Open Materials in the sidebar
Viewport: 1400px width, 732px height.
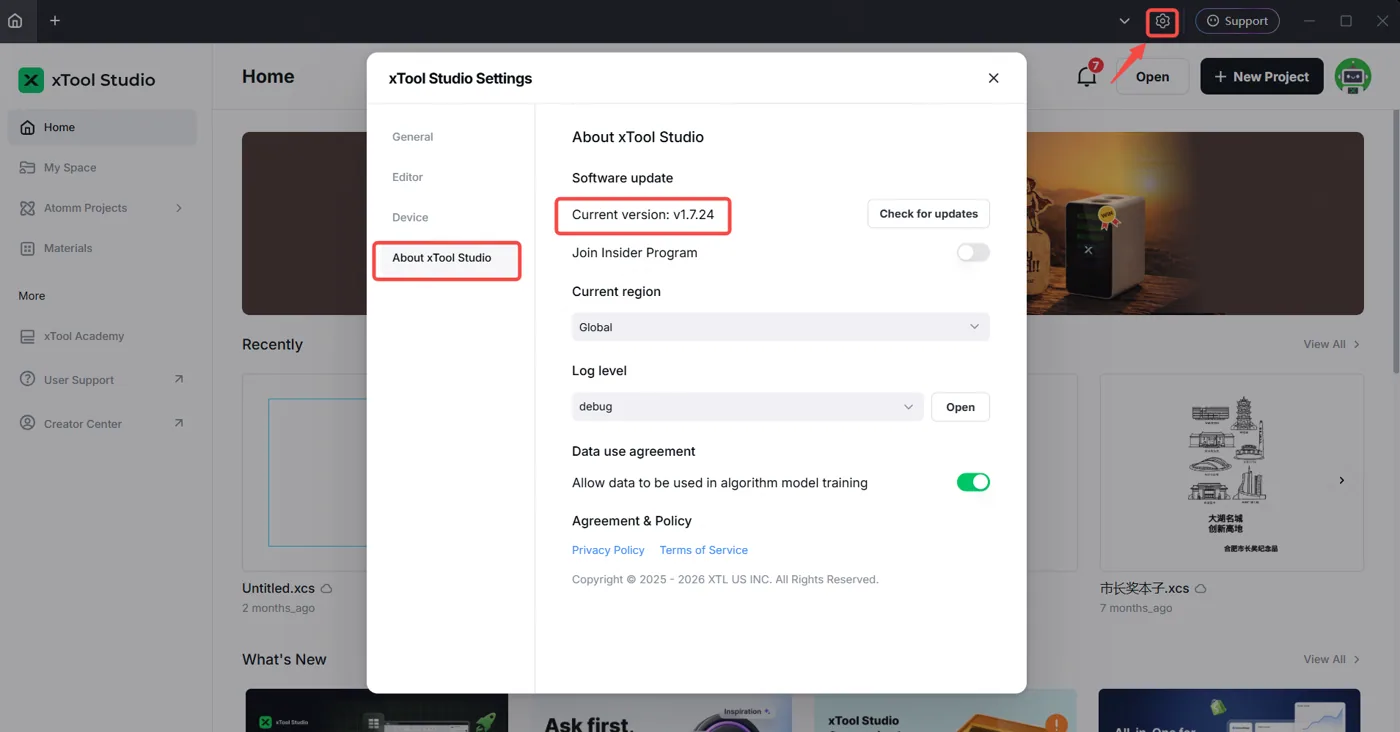tap(102, 248)
